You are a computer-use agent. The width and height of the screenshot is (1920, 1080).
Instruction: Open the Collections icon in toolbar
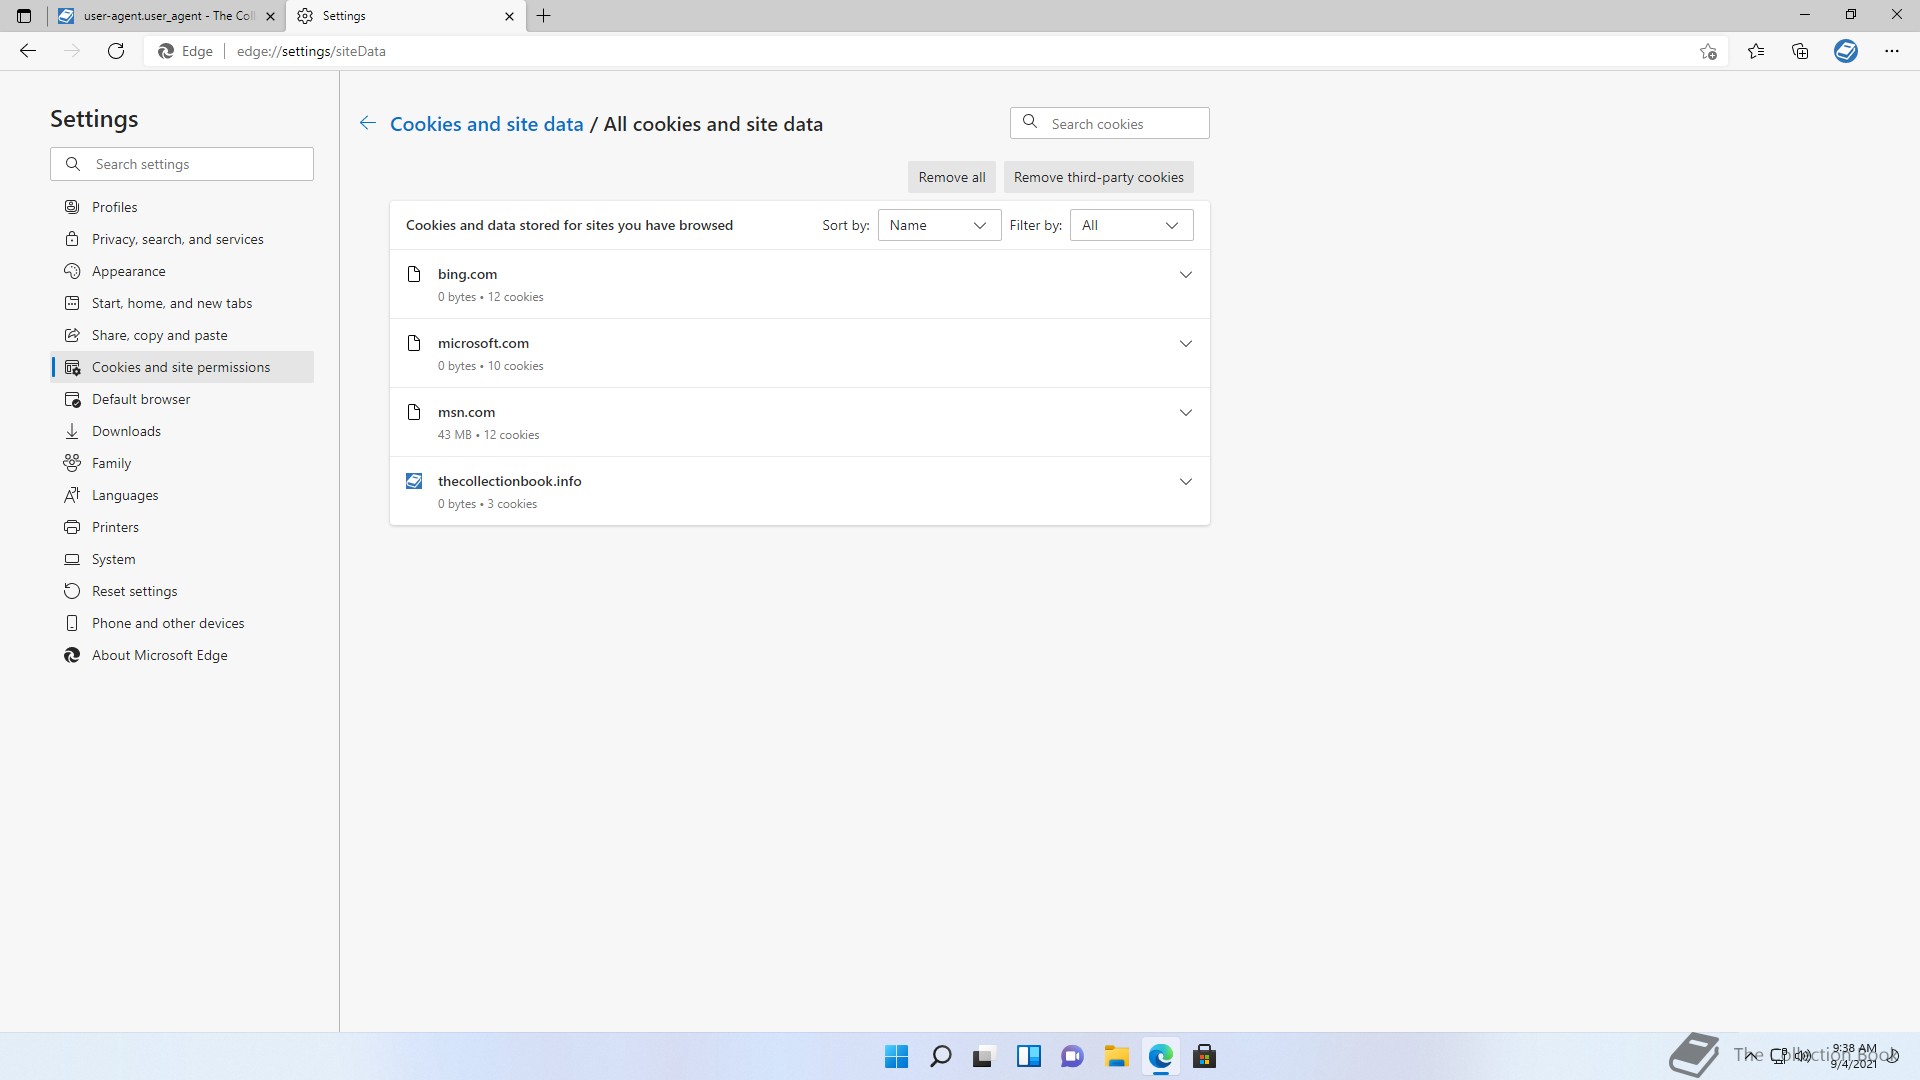[1800, 51]
